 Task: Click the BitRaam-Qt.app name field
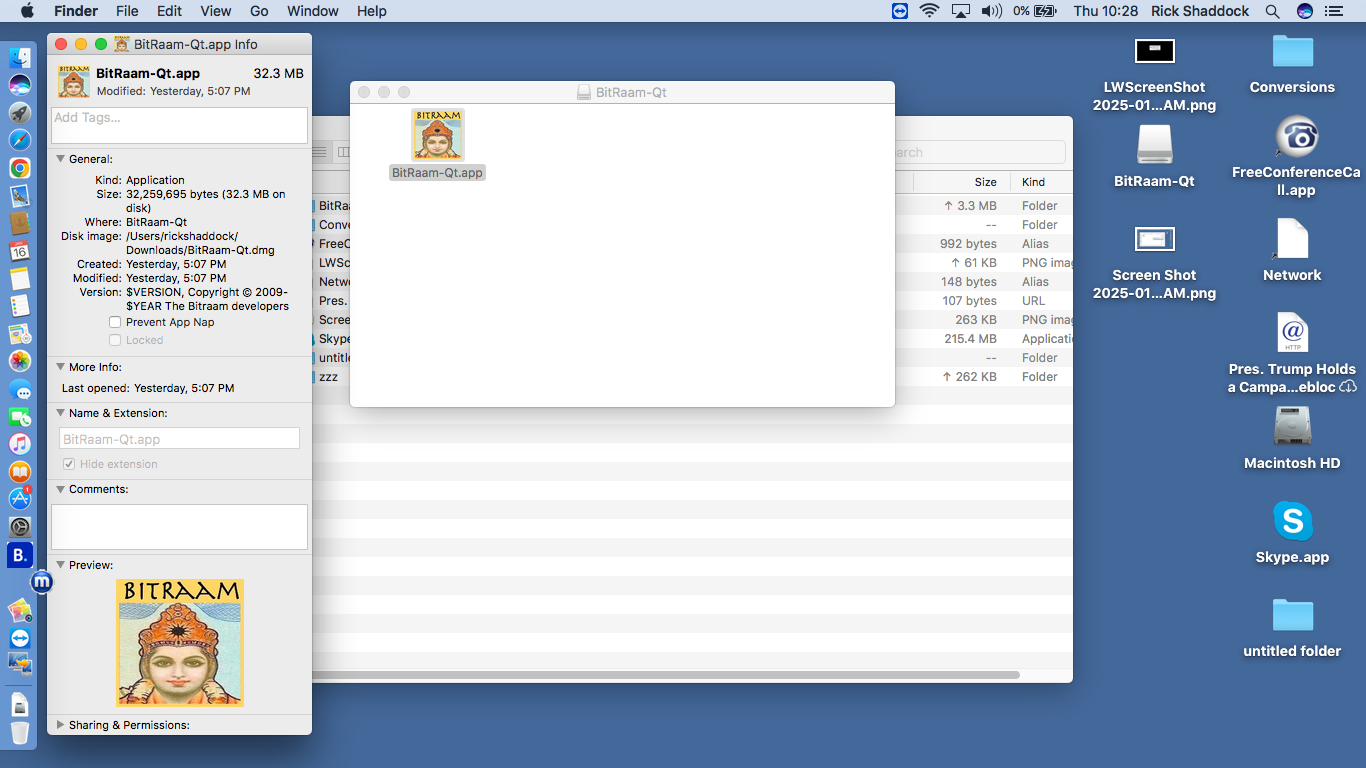[180, 439]
